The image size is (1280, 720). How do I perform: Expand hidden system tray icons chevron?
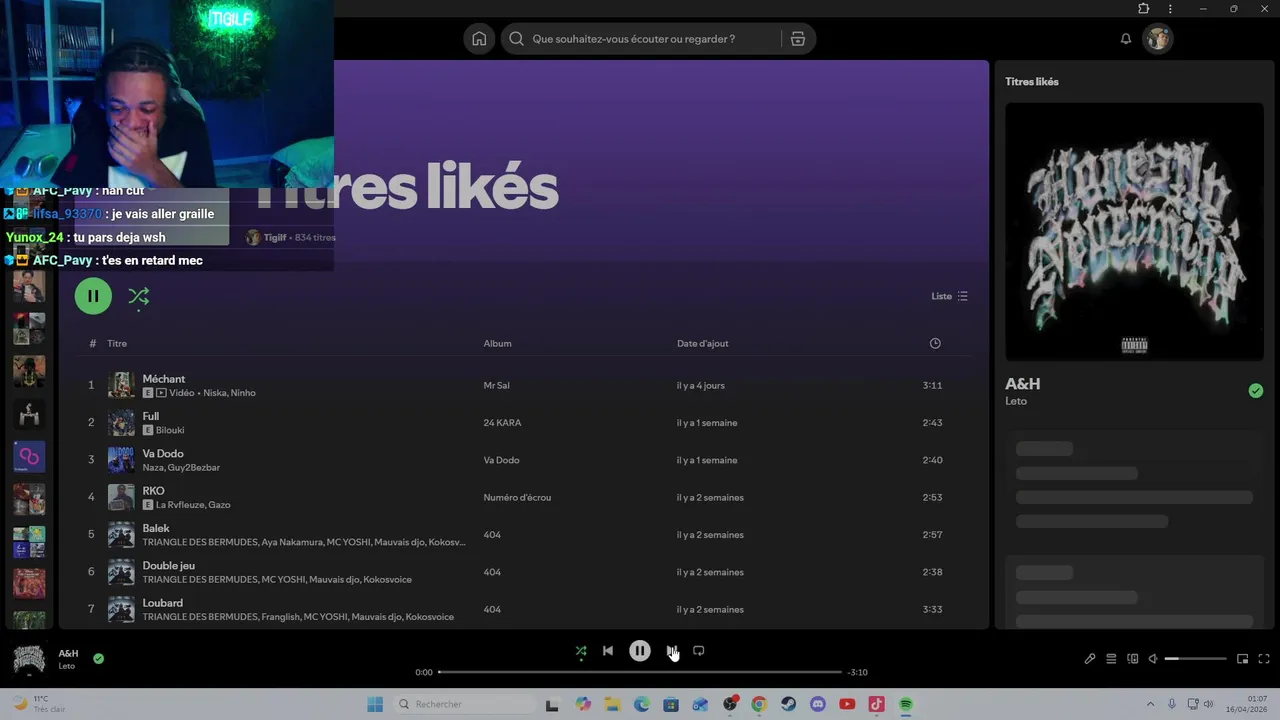[x=1150, y=704]
